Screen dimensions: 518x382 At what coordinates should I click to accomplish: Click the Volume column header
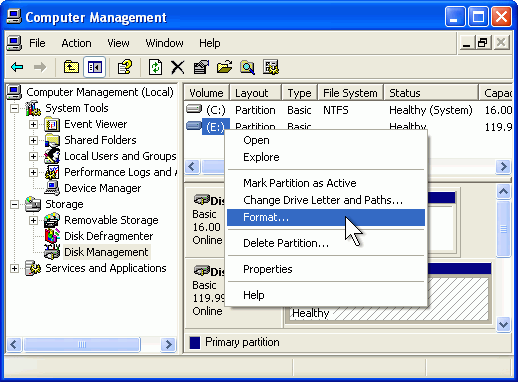[x=206, y=93]
